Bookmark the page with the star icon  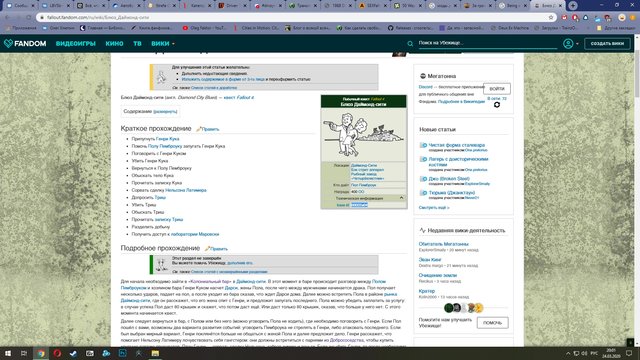pos(551,17)
